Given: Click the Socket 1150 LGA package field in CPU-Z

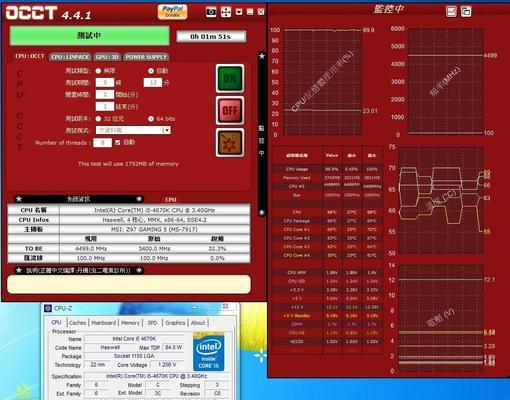Looking at the screenshot, I should tap(134, 356).
